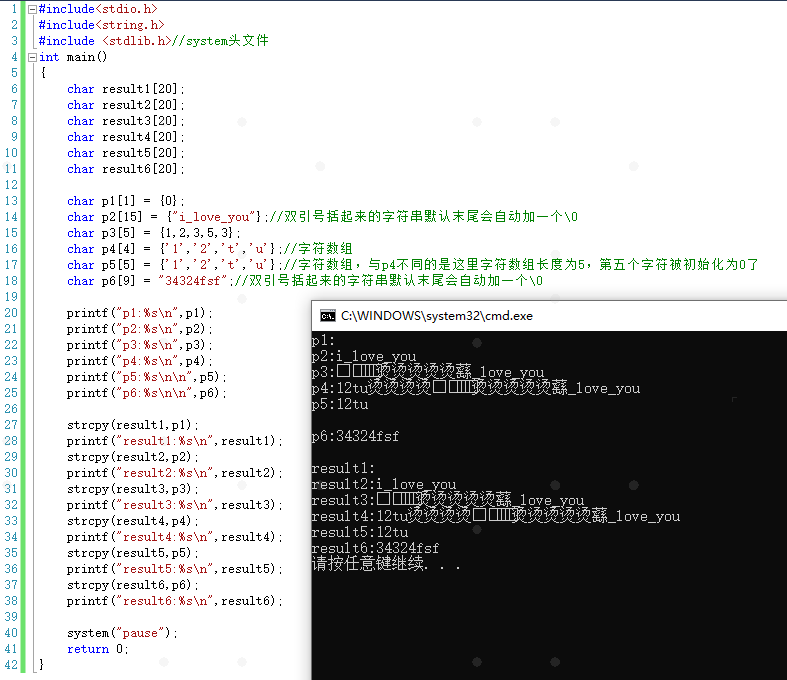The width and height of the screenshot is (787, 680).
Task: Click the printf("p4:%s\n",p4) statement
Action: 140,361
